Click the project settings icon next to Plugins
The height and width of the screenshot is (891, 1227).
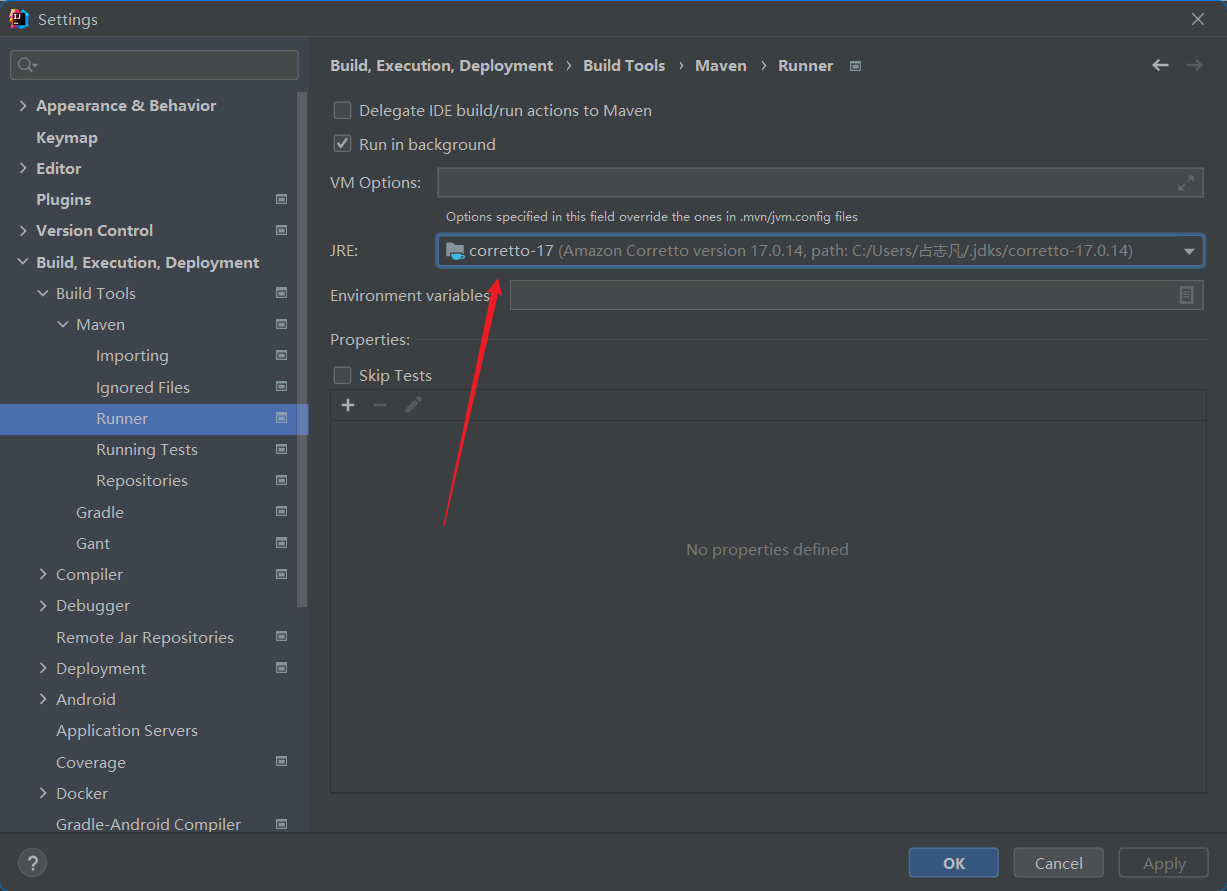(281, 200)
